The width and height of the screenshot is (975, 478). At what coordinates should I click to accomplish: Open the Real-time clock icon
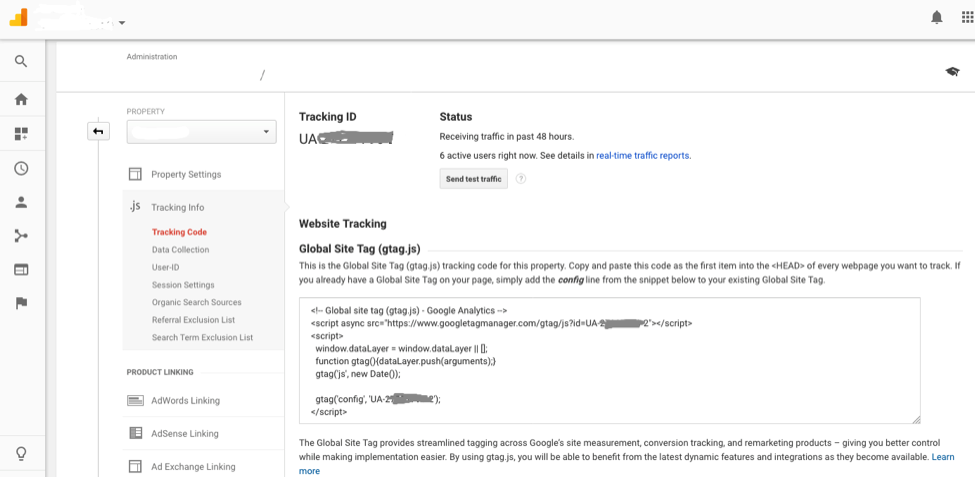(x=21, y=168)
